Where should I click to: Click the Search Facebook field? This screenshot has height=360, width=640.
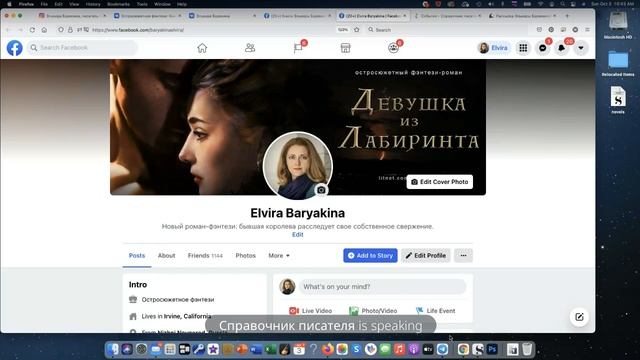tap(82, 48)
